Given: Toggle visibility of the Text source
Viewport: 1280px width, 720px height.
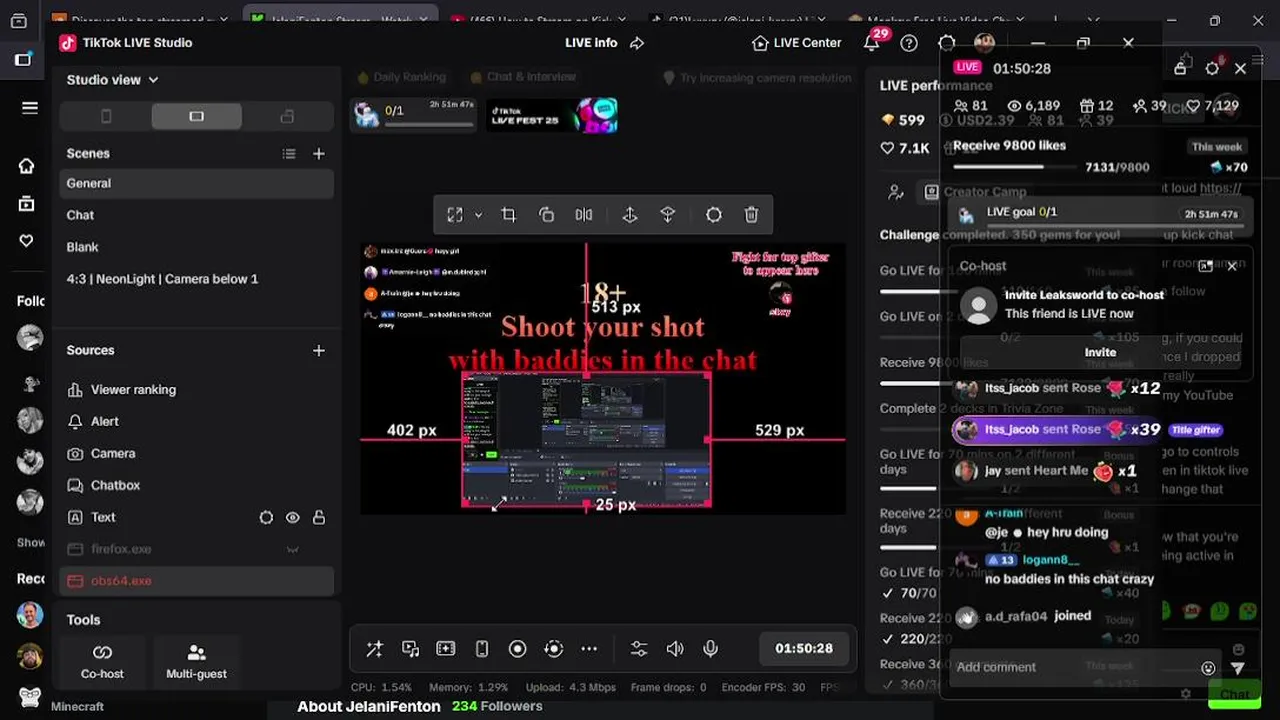Looking at the screenshot, I should coord(293,518).
